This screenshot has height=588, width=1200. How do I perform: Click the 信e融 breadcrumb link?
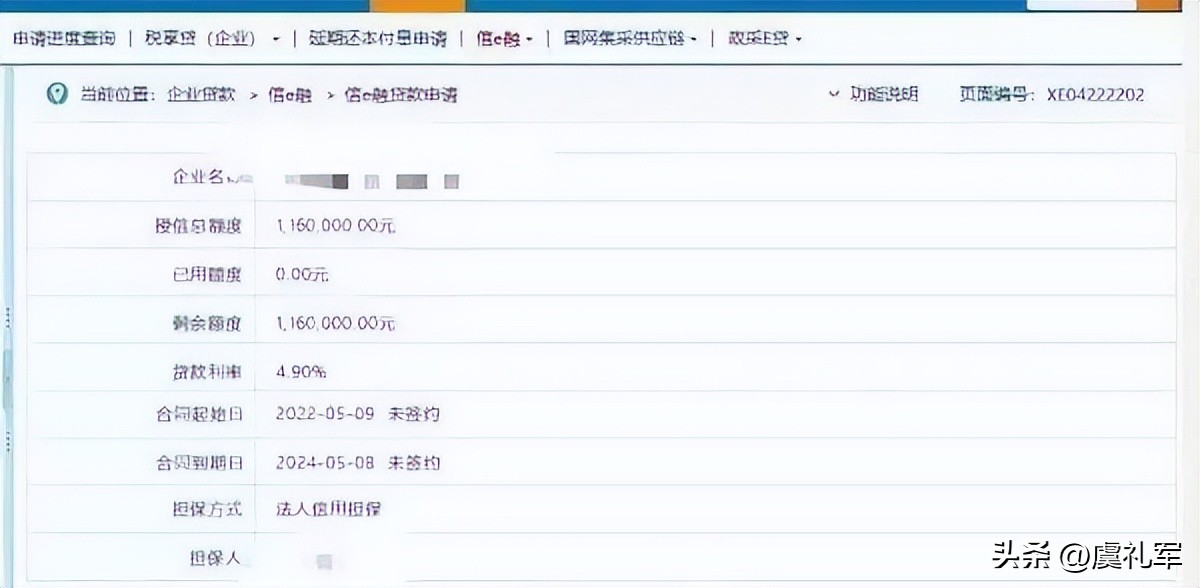290,96
